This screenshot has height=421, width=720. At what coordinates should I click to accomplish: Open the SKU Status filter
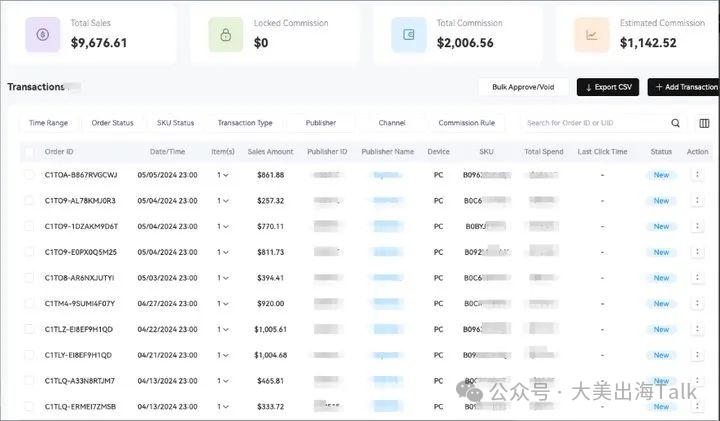click(175, 123)
